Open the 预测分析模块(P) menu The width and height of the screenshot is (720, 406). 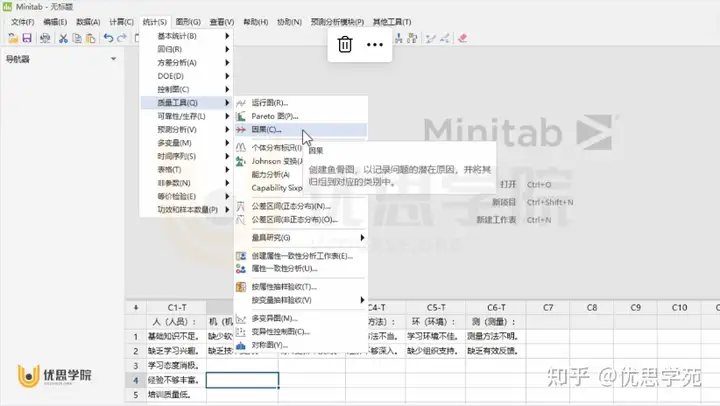[338, 22]
